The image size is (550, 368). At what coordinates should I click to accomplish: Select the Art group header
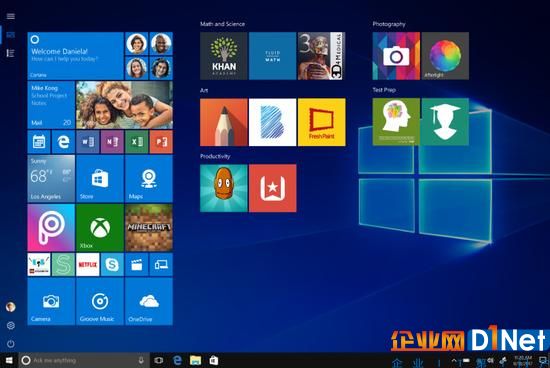204,90
